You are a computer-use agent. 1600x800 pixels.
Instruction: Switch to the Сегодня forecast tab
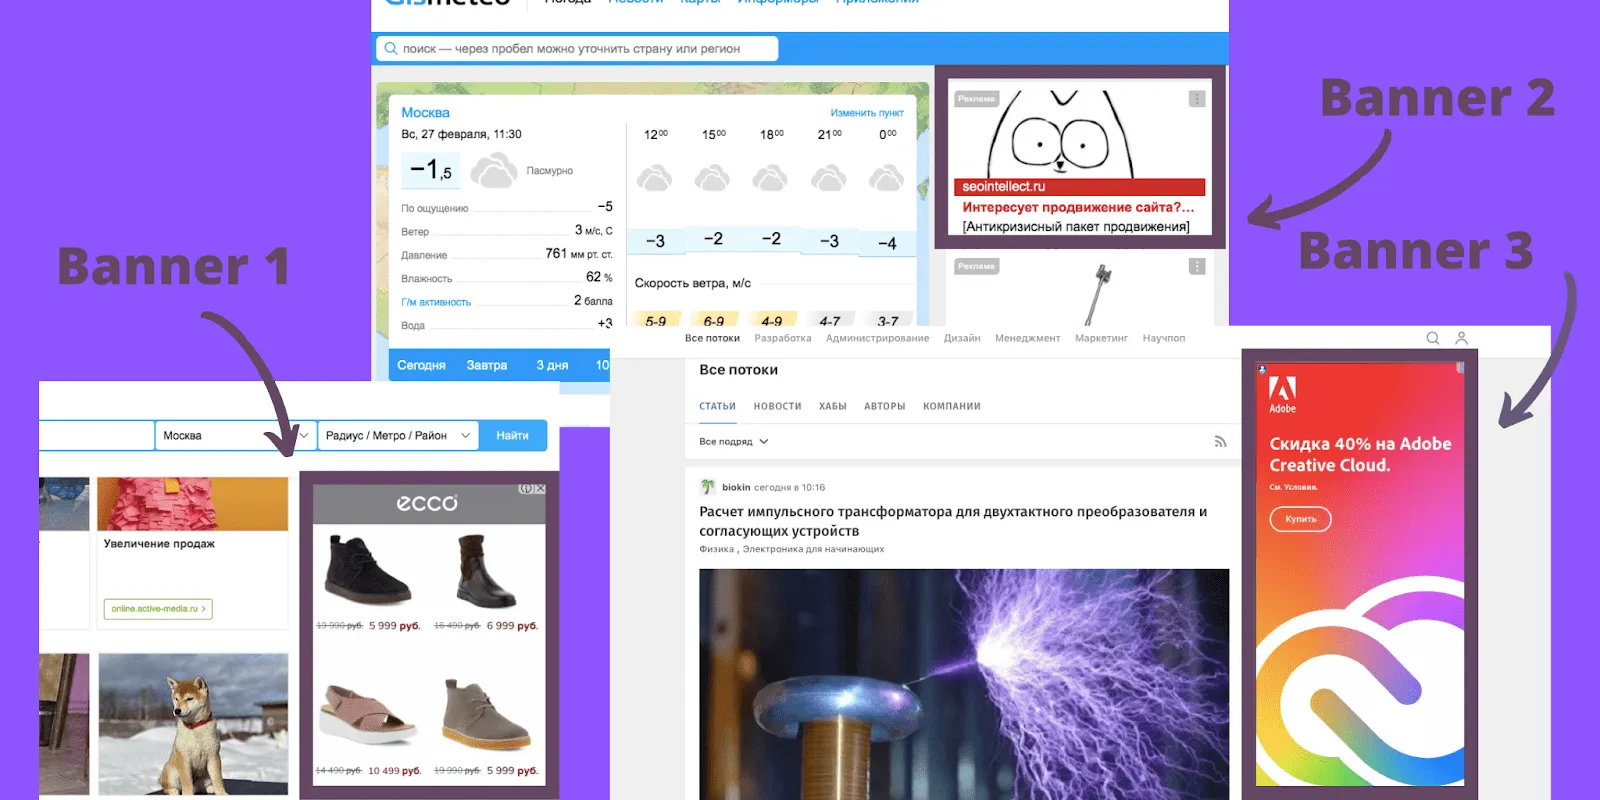point(421,365)
